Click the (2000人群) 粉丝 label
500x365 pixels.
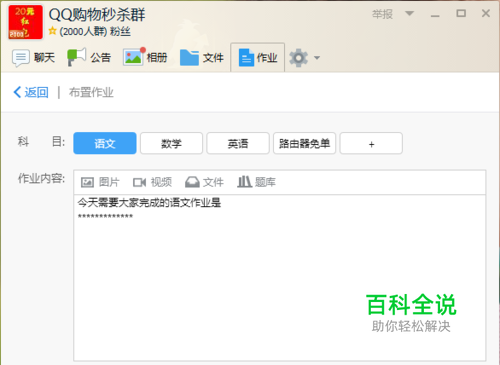click(x=95, y=31)
